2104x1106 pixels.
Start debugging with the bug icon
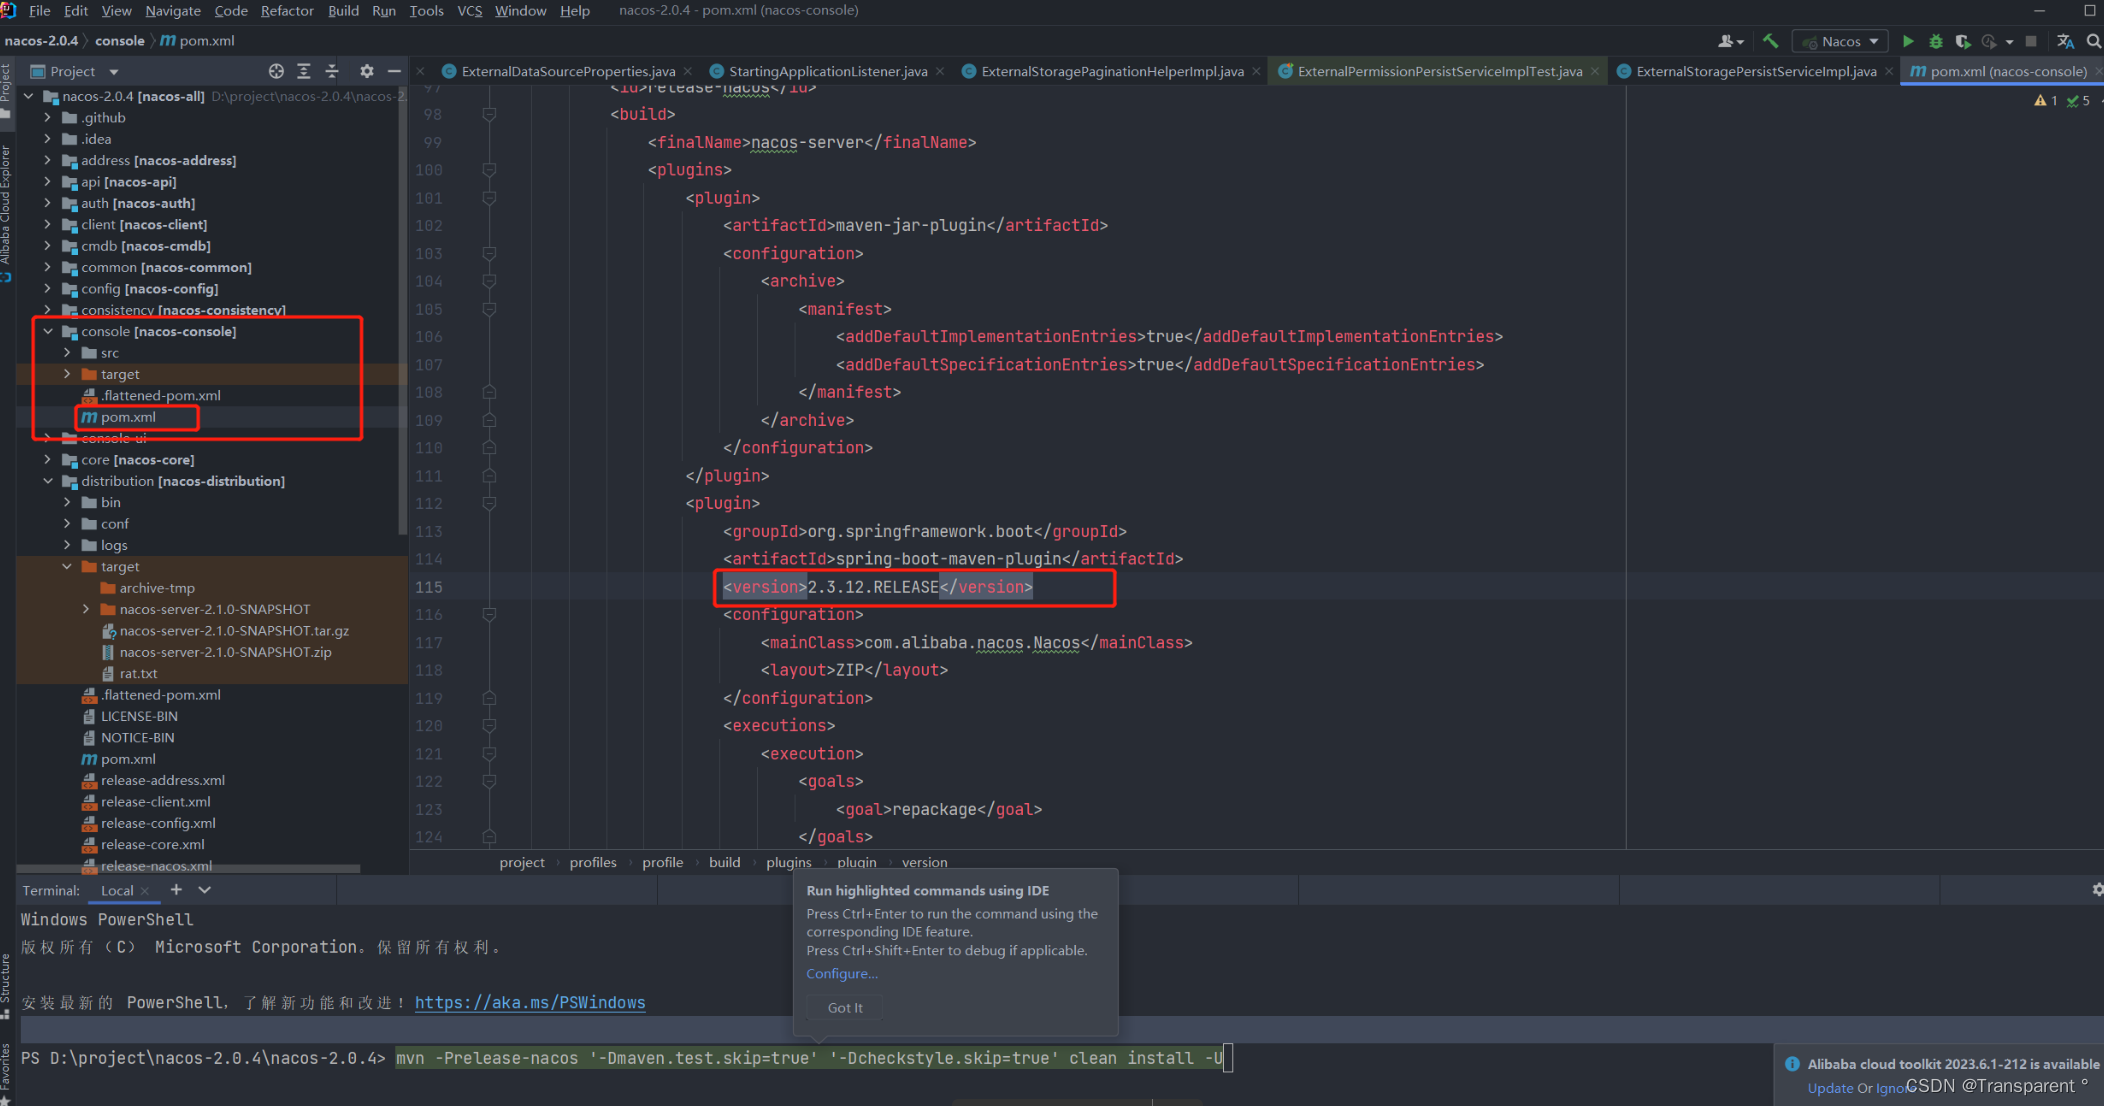(x=1936, y=41)
